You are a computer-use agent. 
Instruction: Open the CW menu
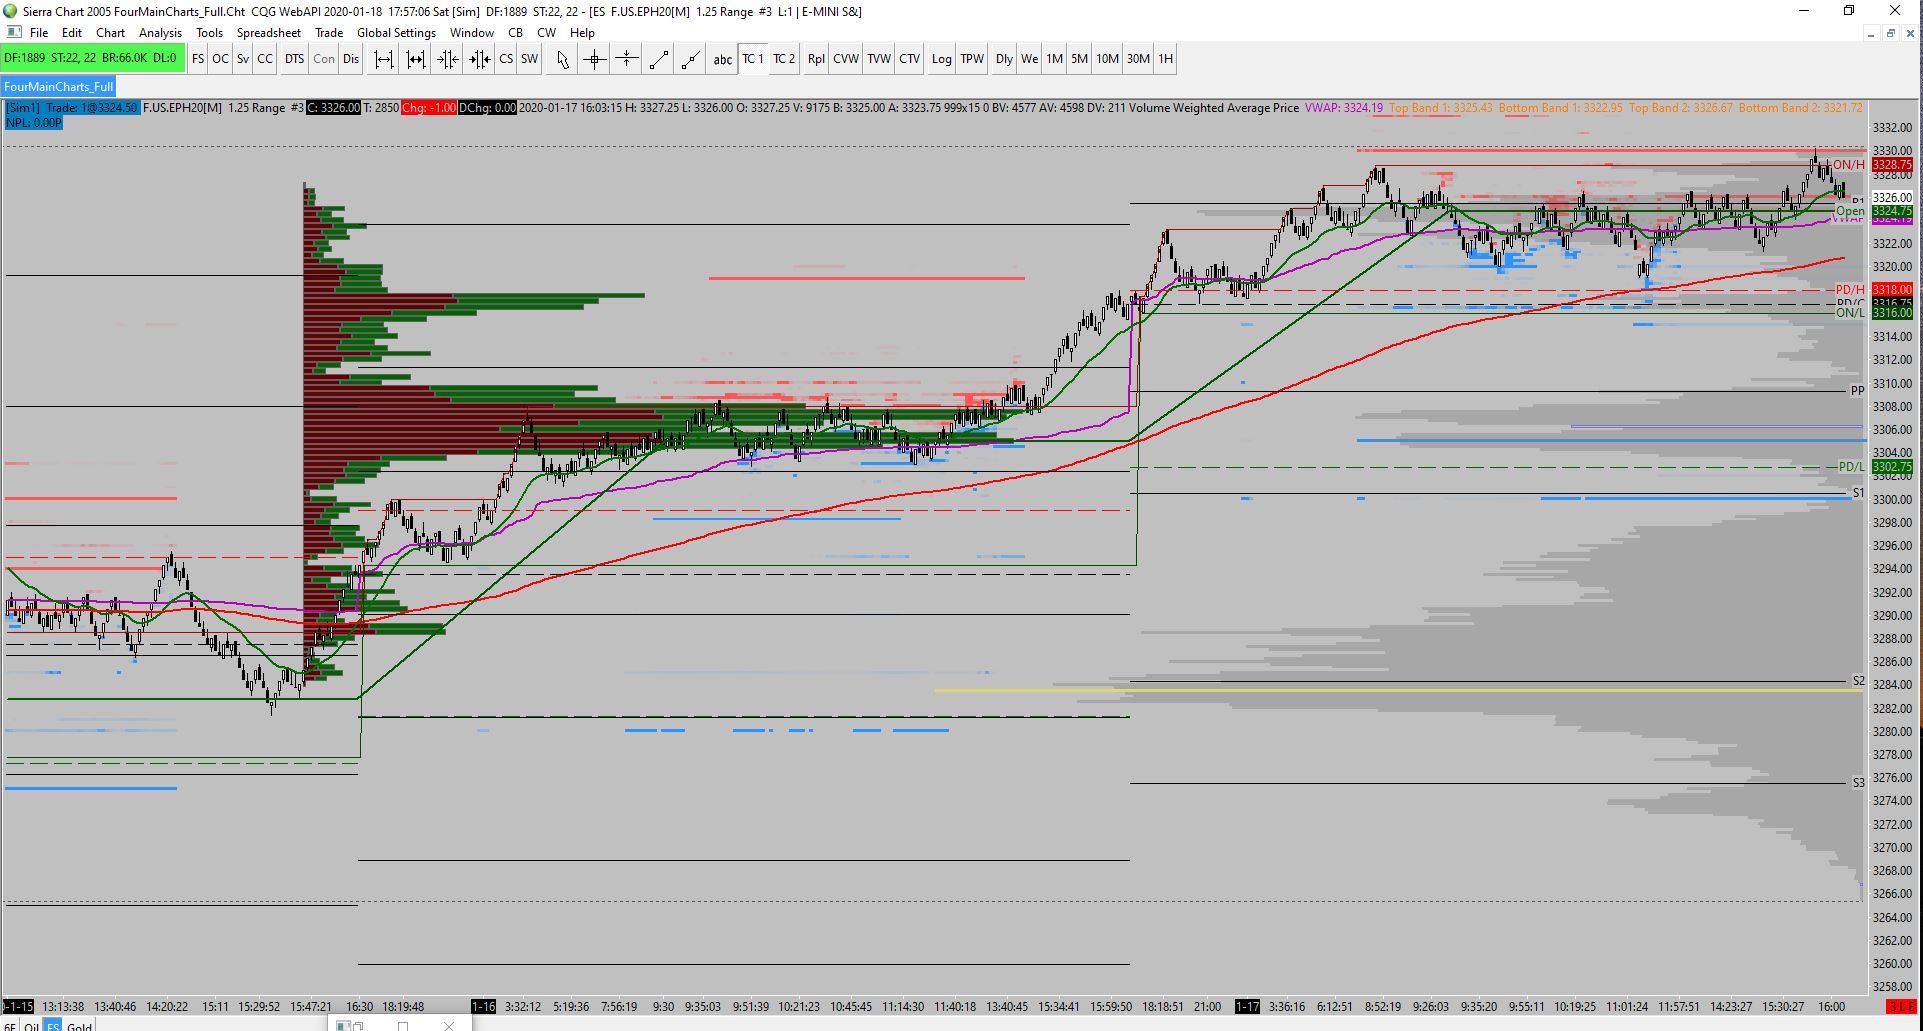coord(547,32)
